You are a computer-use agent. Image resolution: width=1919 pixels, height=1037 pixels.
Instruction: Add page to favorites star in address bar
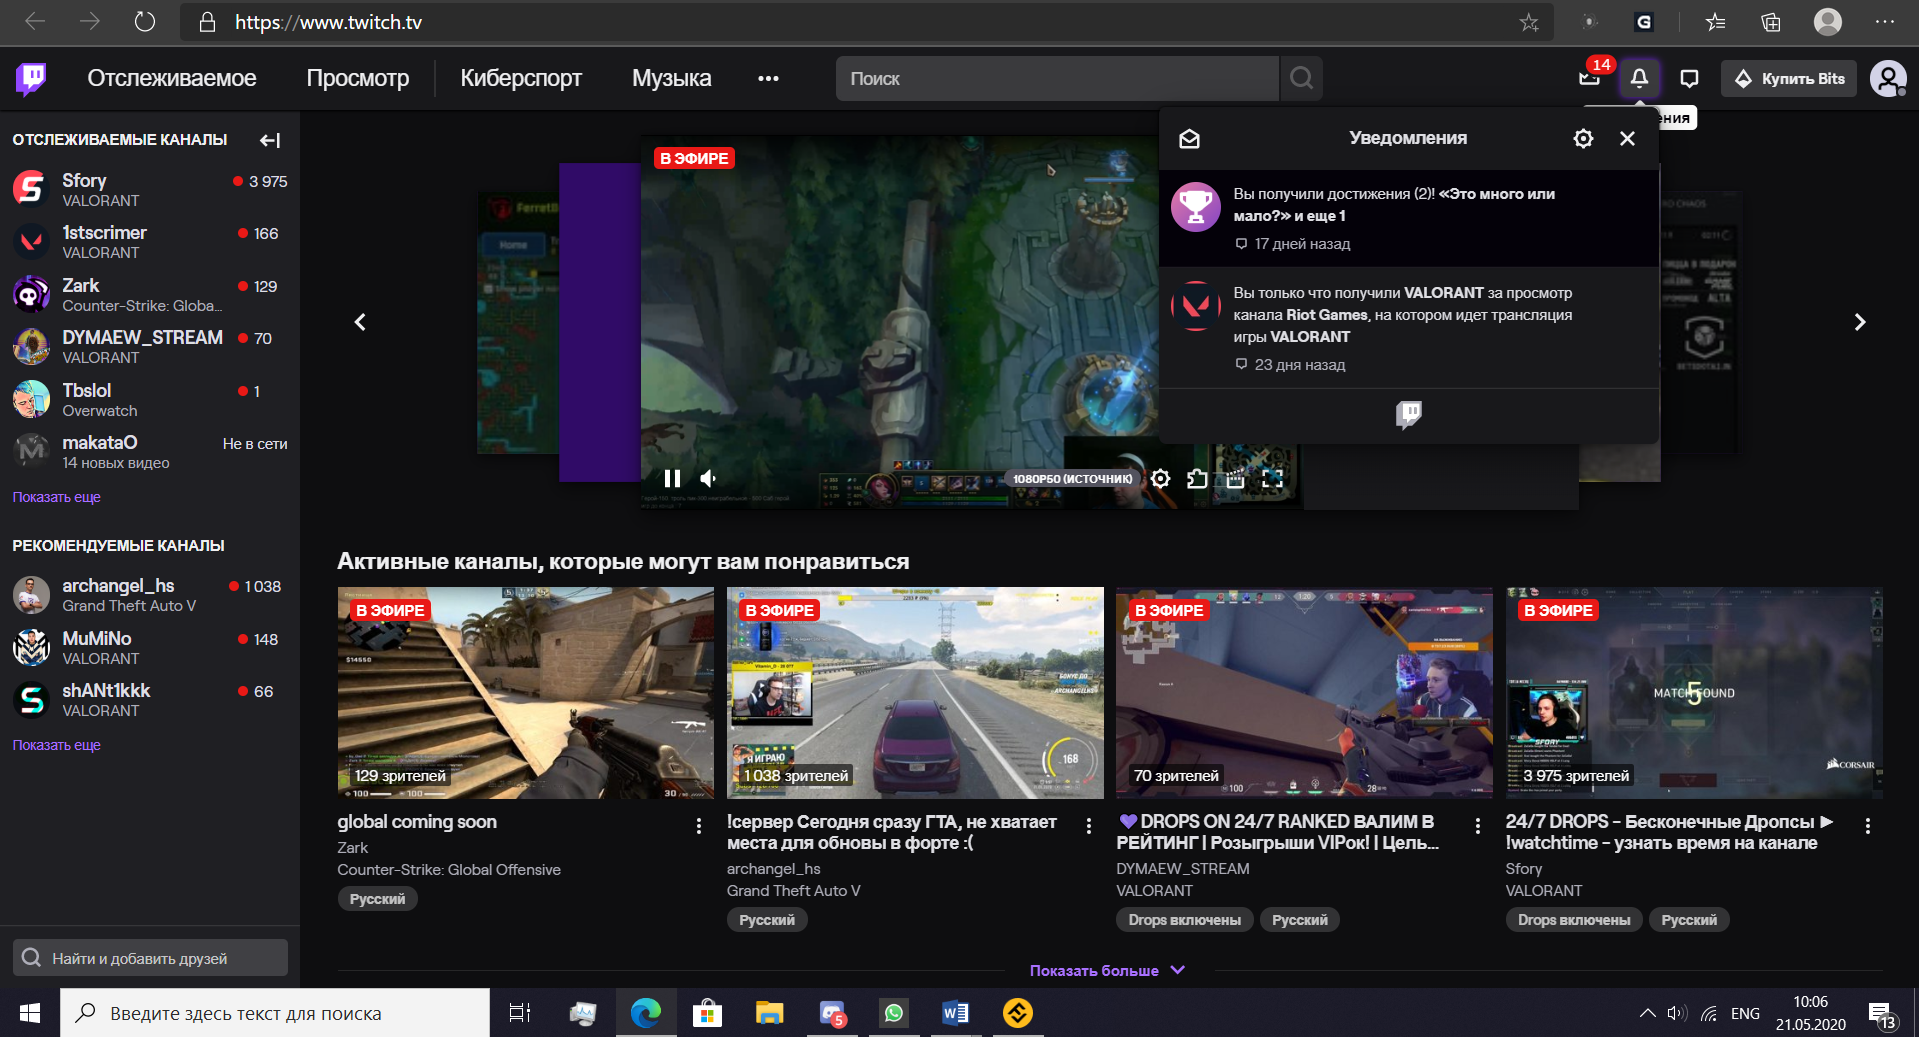tap(1529, 22)
